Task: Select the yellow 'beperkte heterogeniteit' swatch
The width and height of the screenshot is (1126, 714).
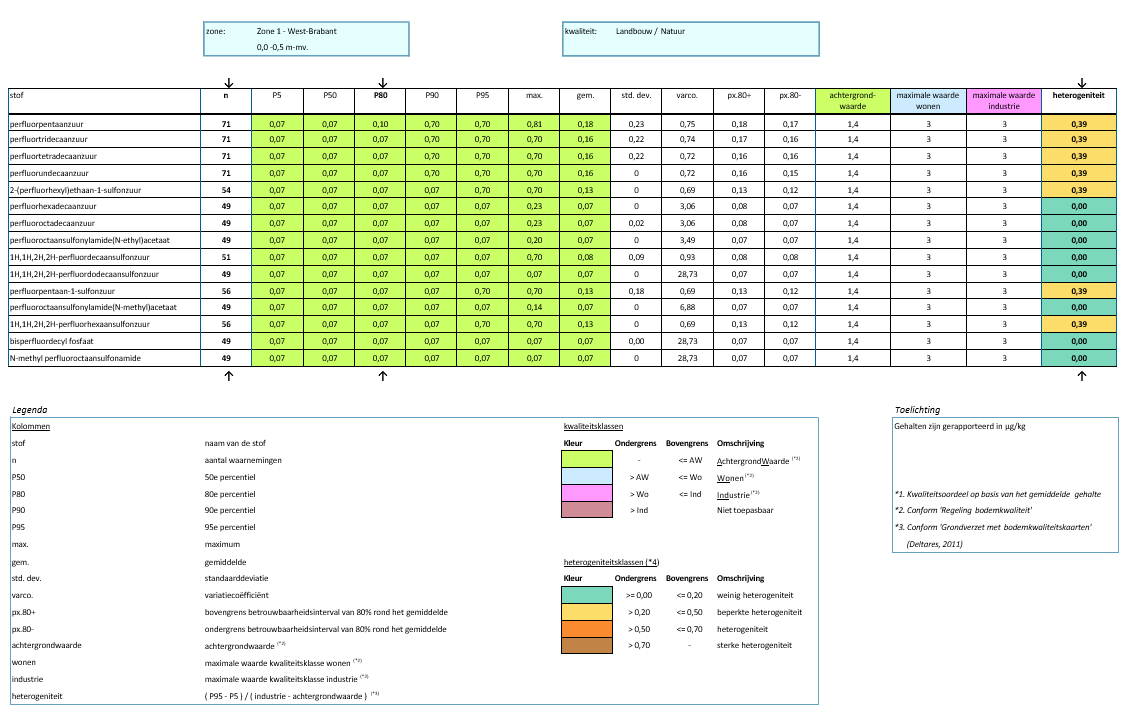Action: (587, 612)
